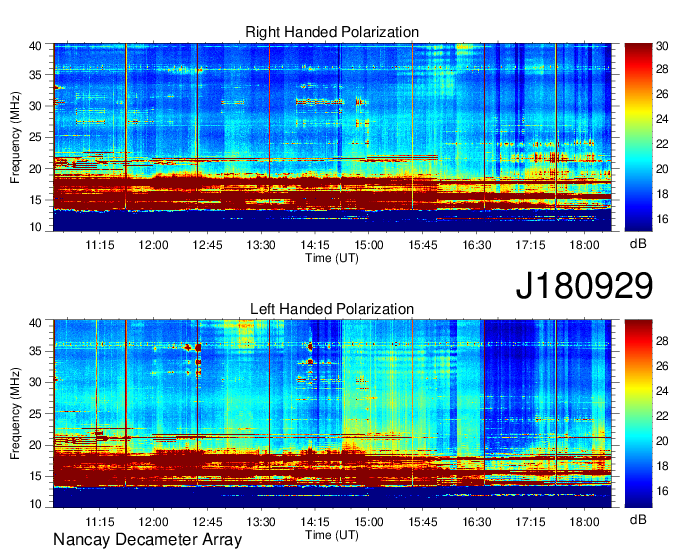Screen dimensions: 680x552
Task: Click the "18:00" time tick under Left Handed plot
Action: coord(584,521)
